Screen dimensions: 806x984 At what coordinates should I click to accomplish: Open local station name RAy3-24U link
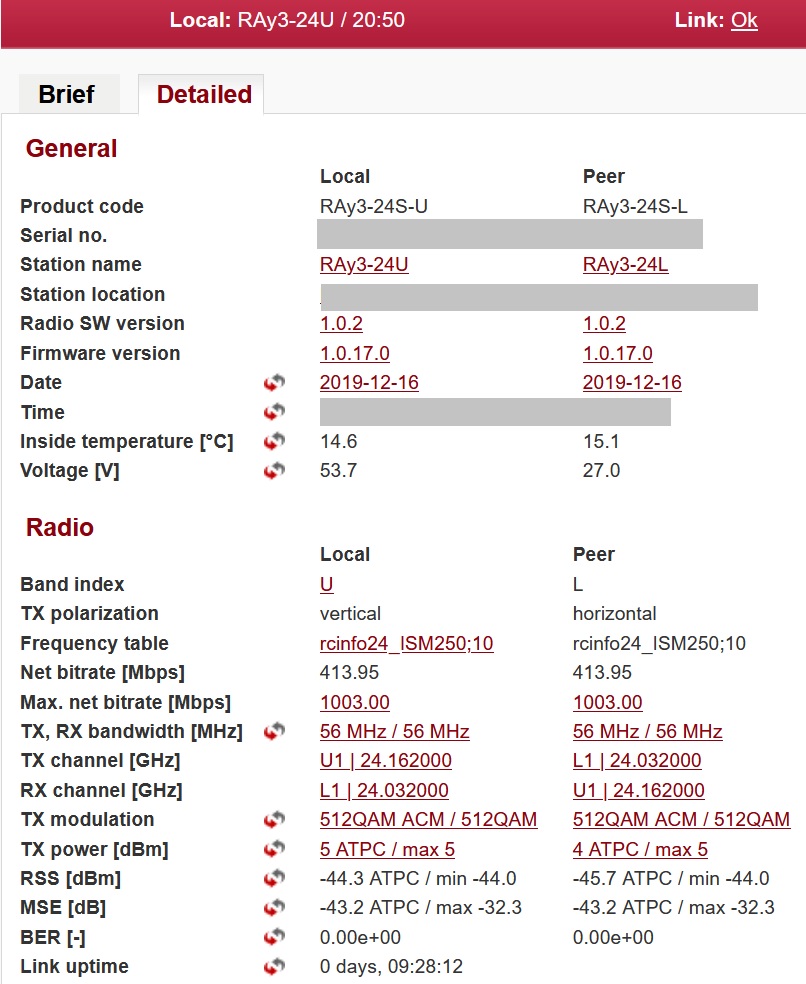pos(364,265)
